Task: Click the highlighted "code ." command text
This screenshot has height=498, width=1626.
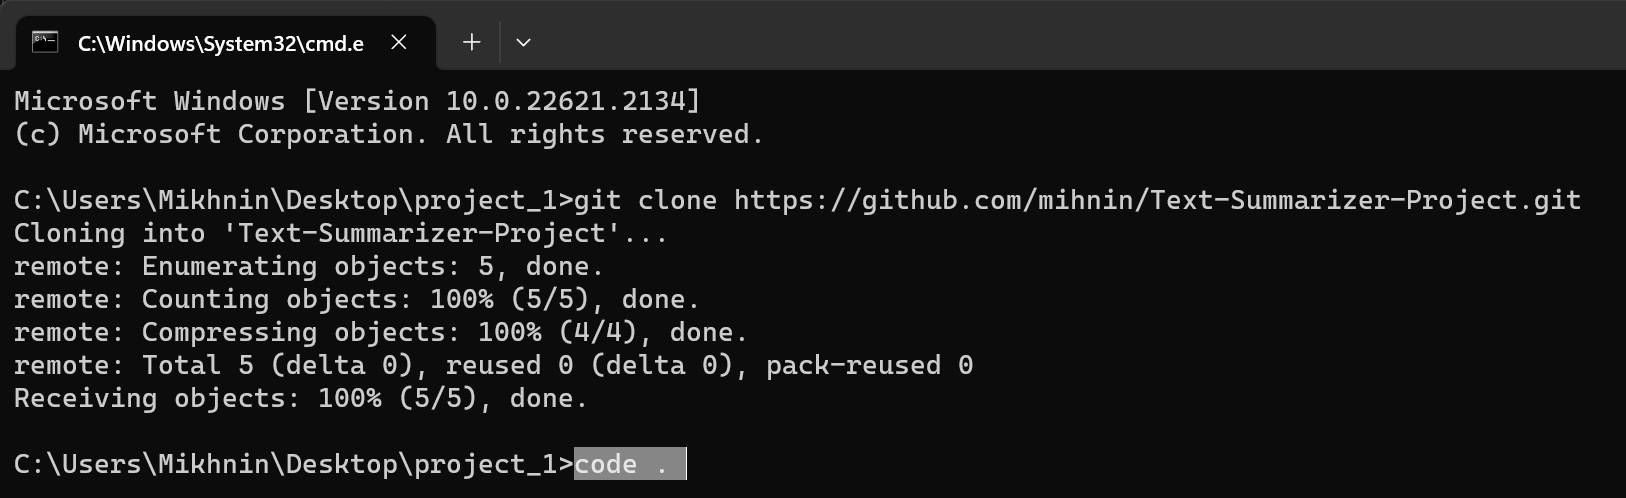Action: (621, 464)
